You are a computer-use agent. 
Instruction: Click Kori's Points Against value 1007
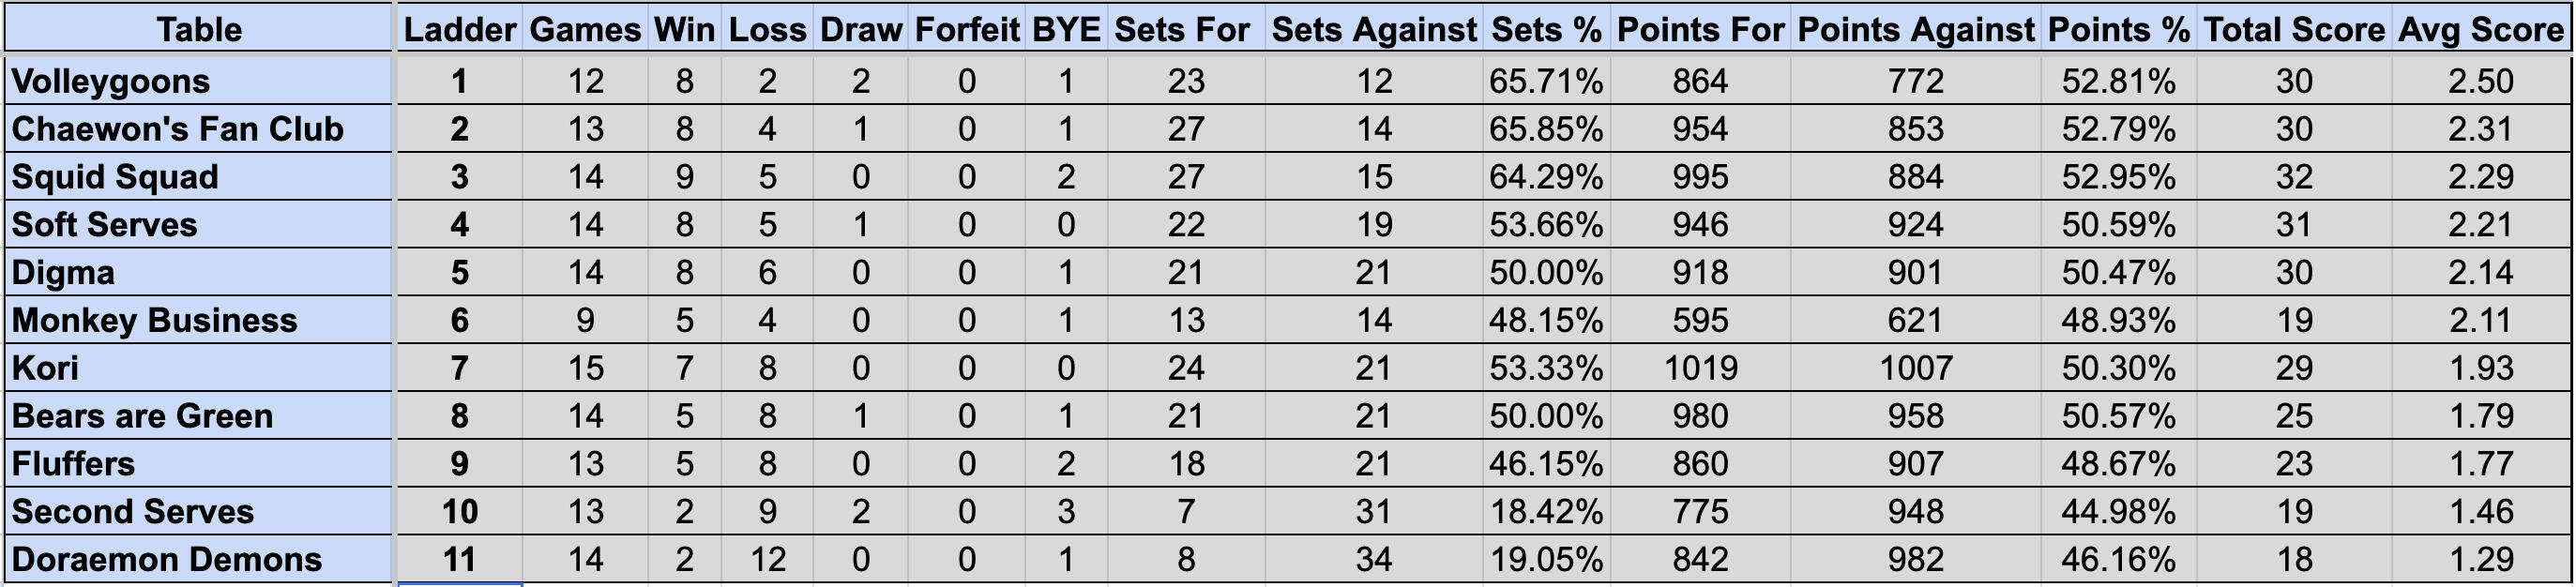pyautogui.click(x=1915, y=368)
